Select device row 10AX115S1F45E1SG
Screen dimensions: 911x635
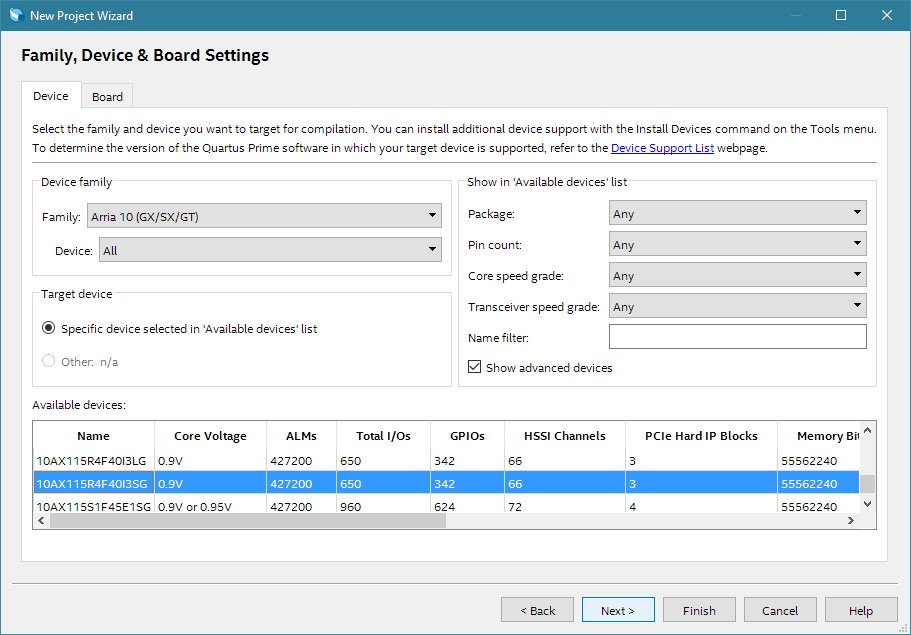[x=92, y=506]
